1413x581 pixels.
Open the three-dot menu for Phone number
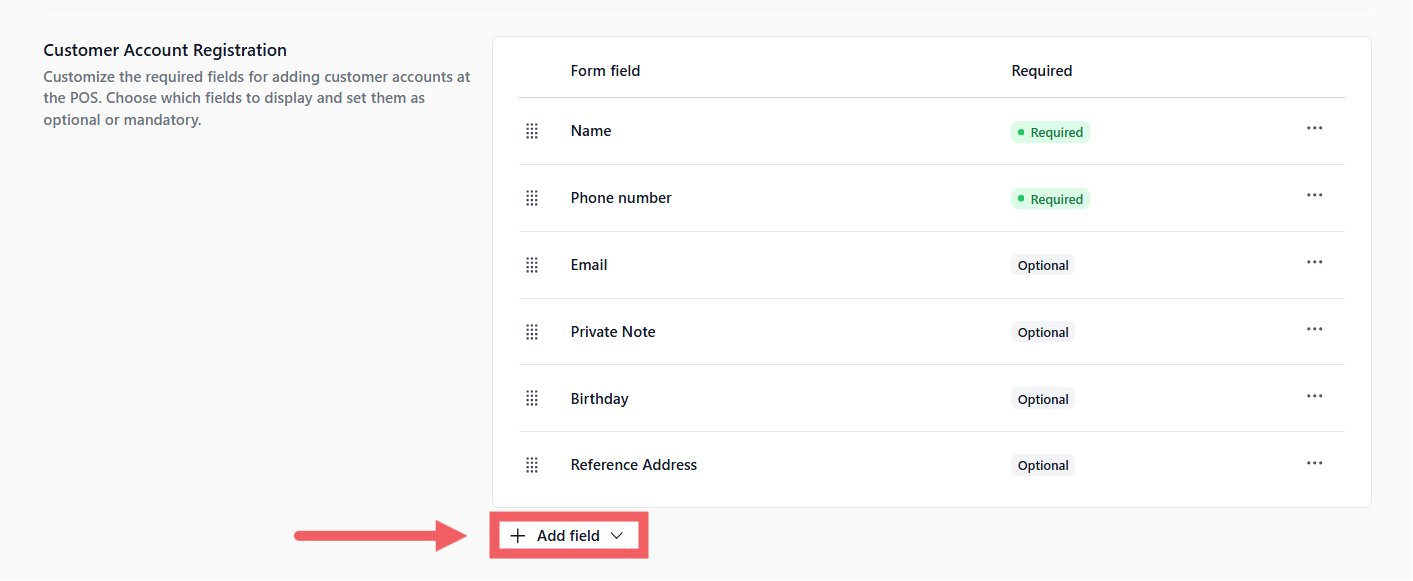(1314, 196)
